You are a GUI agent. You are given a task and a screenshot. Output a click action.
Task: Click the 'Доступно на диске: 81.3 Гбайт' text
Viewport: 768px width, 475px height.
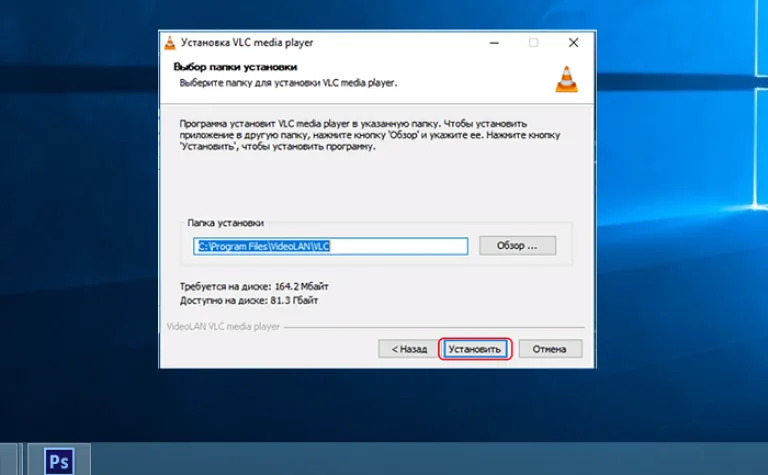[248, 300]
